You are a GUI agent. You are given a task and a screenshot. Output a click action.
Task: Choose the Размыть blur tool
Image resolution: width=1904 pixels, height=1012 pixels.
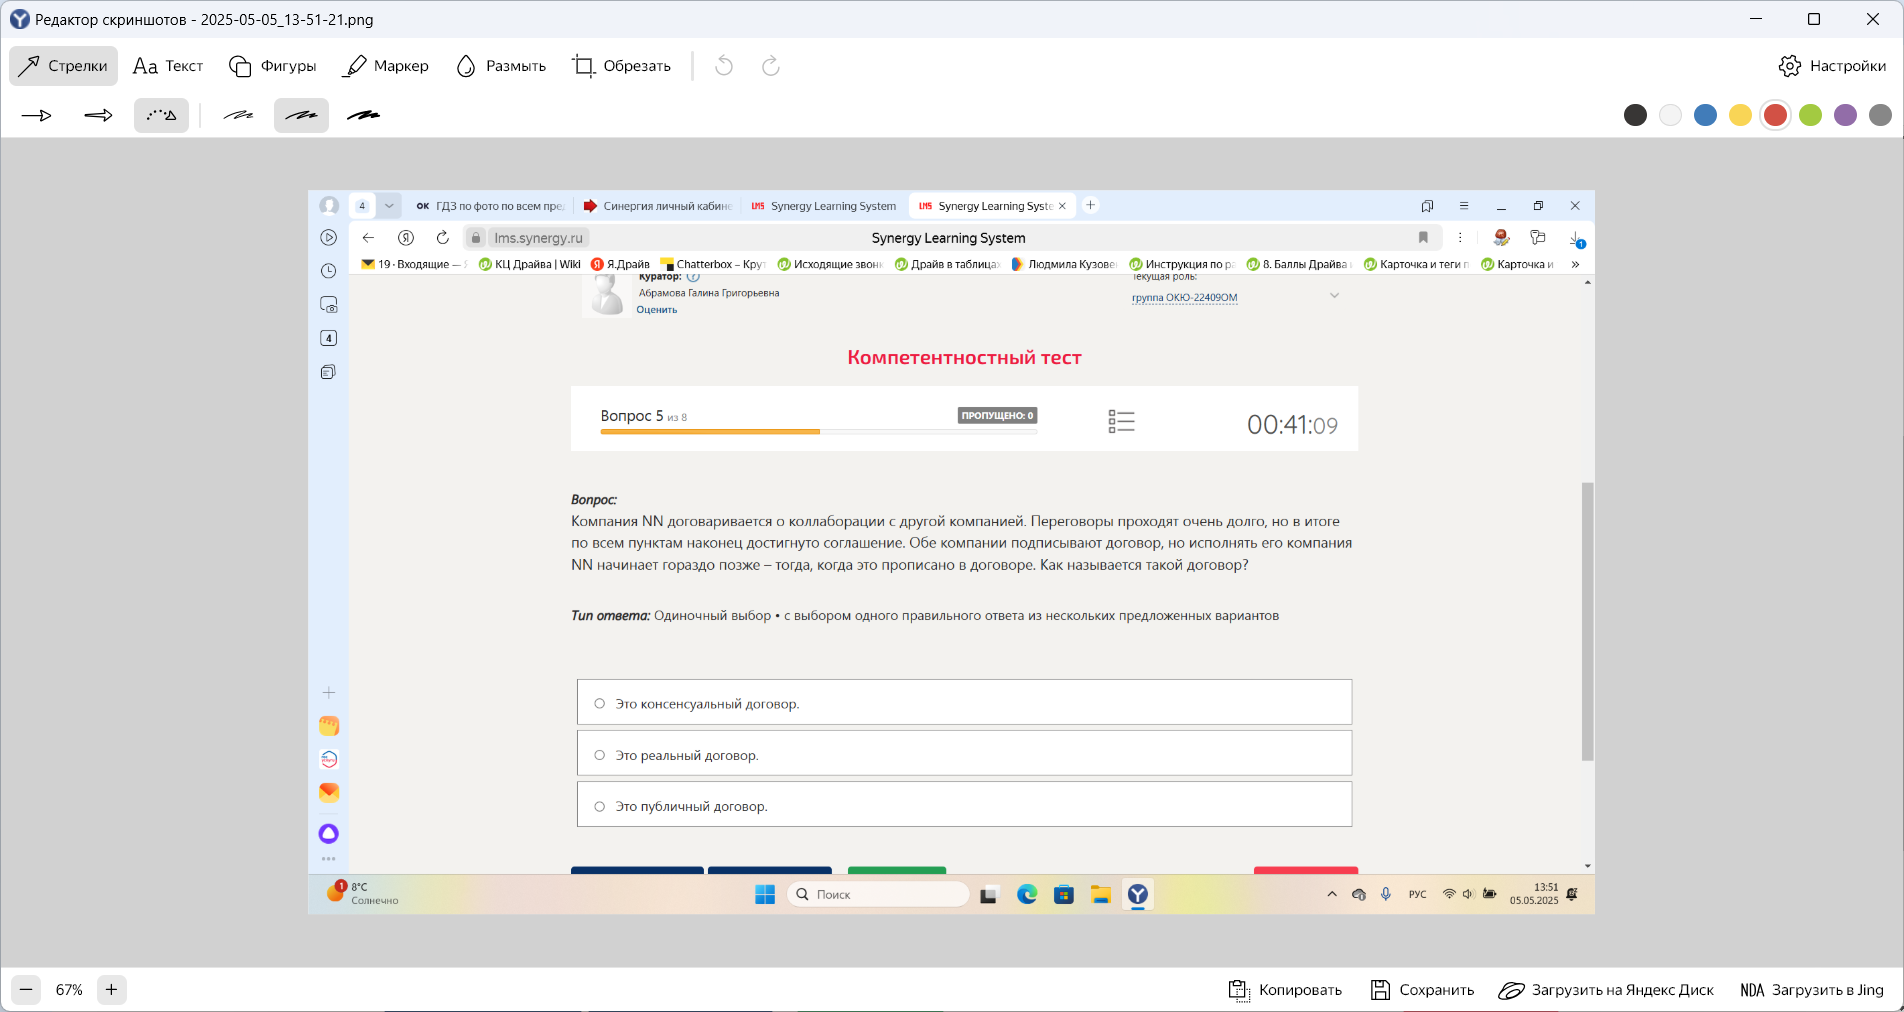point(501,66)
